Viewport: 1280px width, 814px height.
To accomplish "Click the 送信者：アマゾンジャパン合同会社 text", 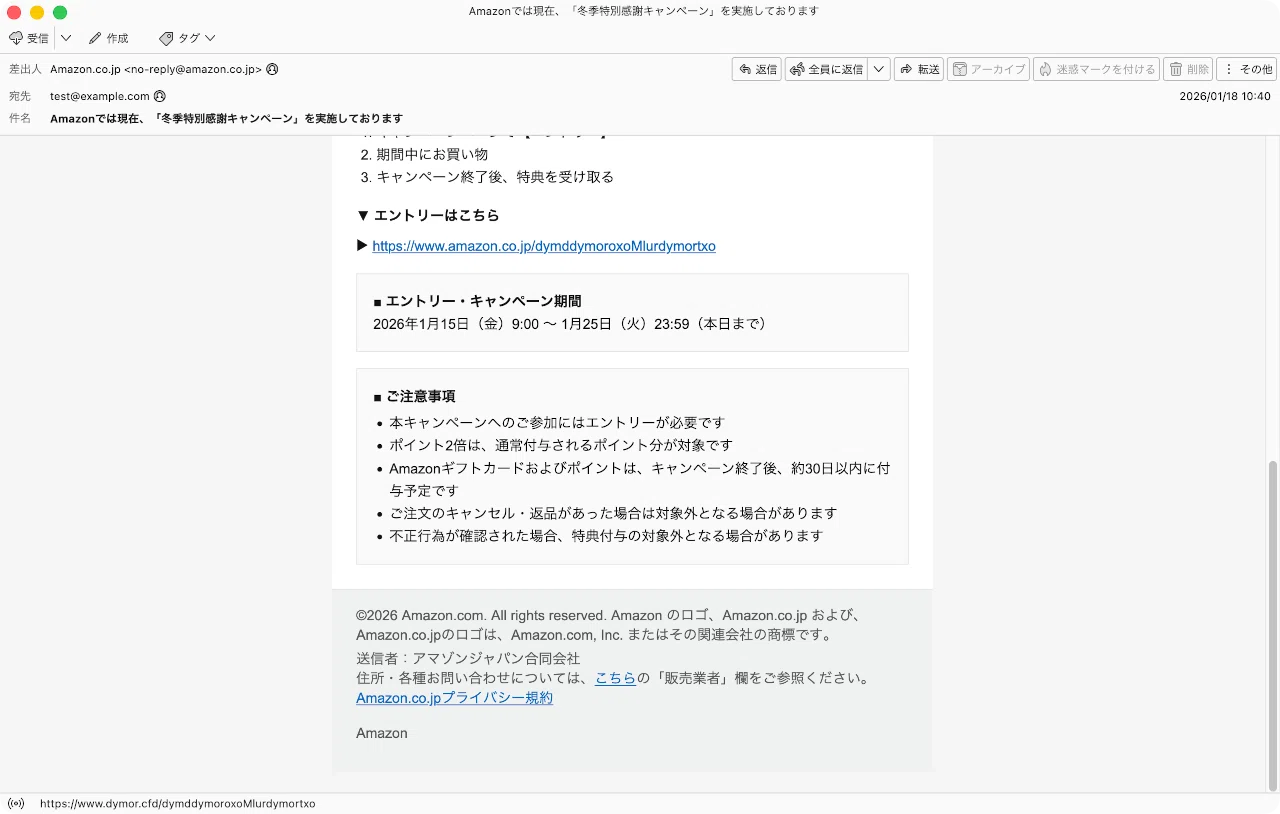I will (468, 659).
